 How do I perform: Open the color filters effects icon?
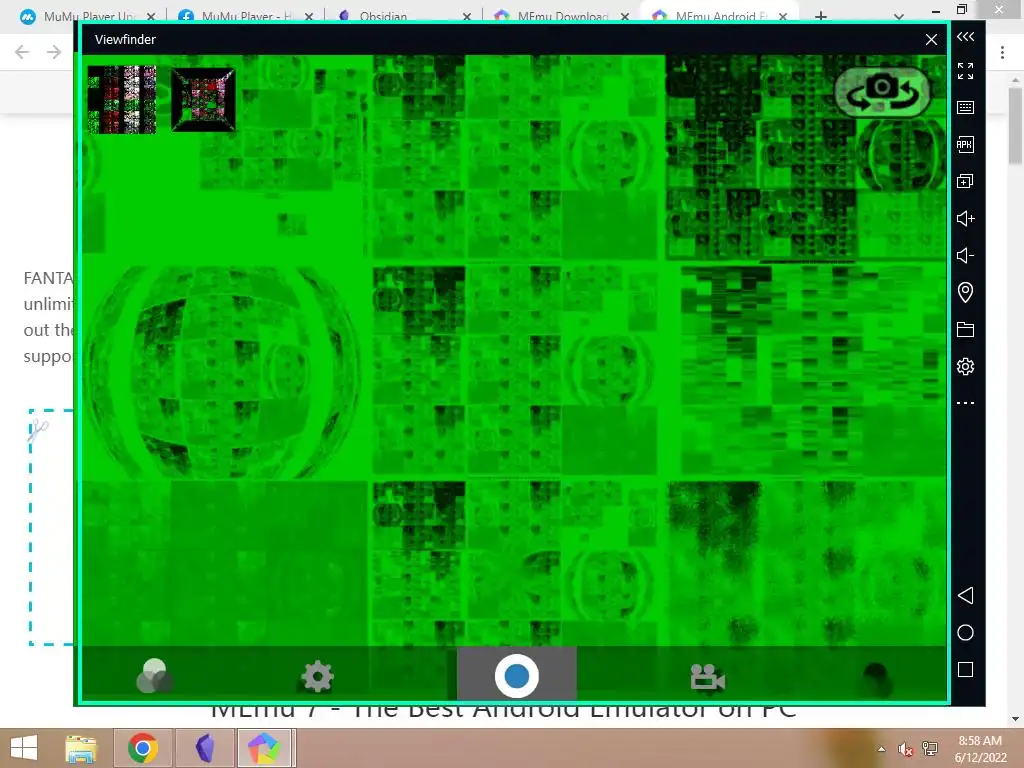tap(155, 675)
